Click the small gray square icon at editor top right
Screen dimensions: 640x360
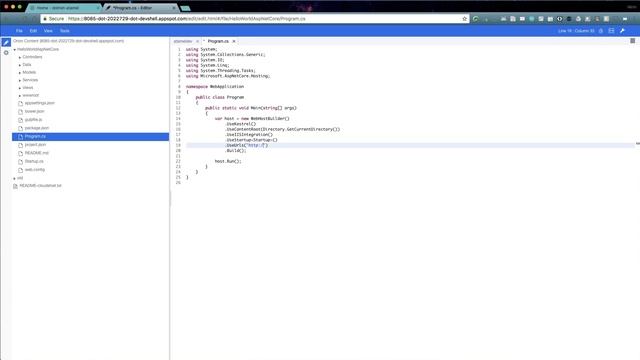click(x=633, y=41)
